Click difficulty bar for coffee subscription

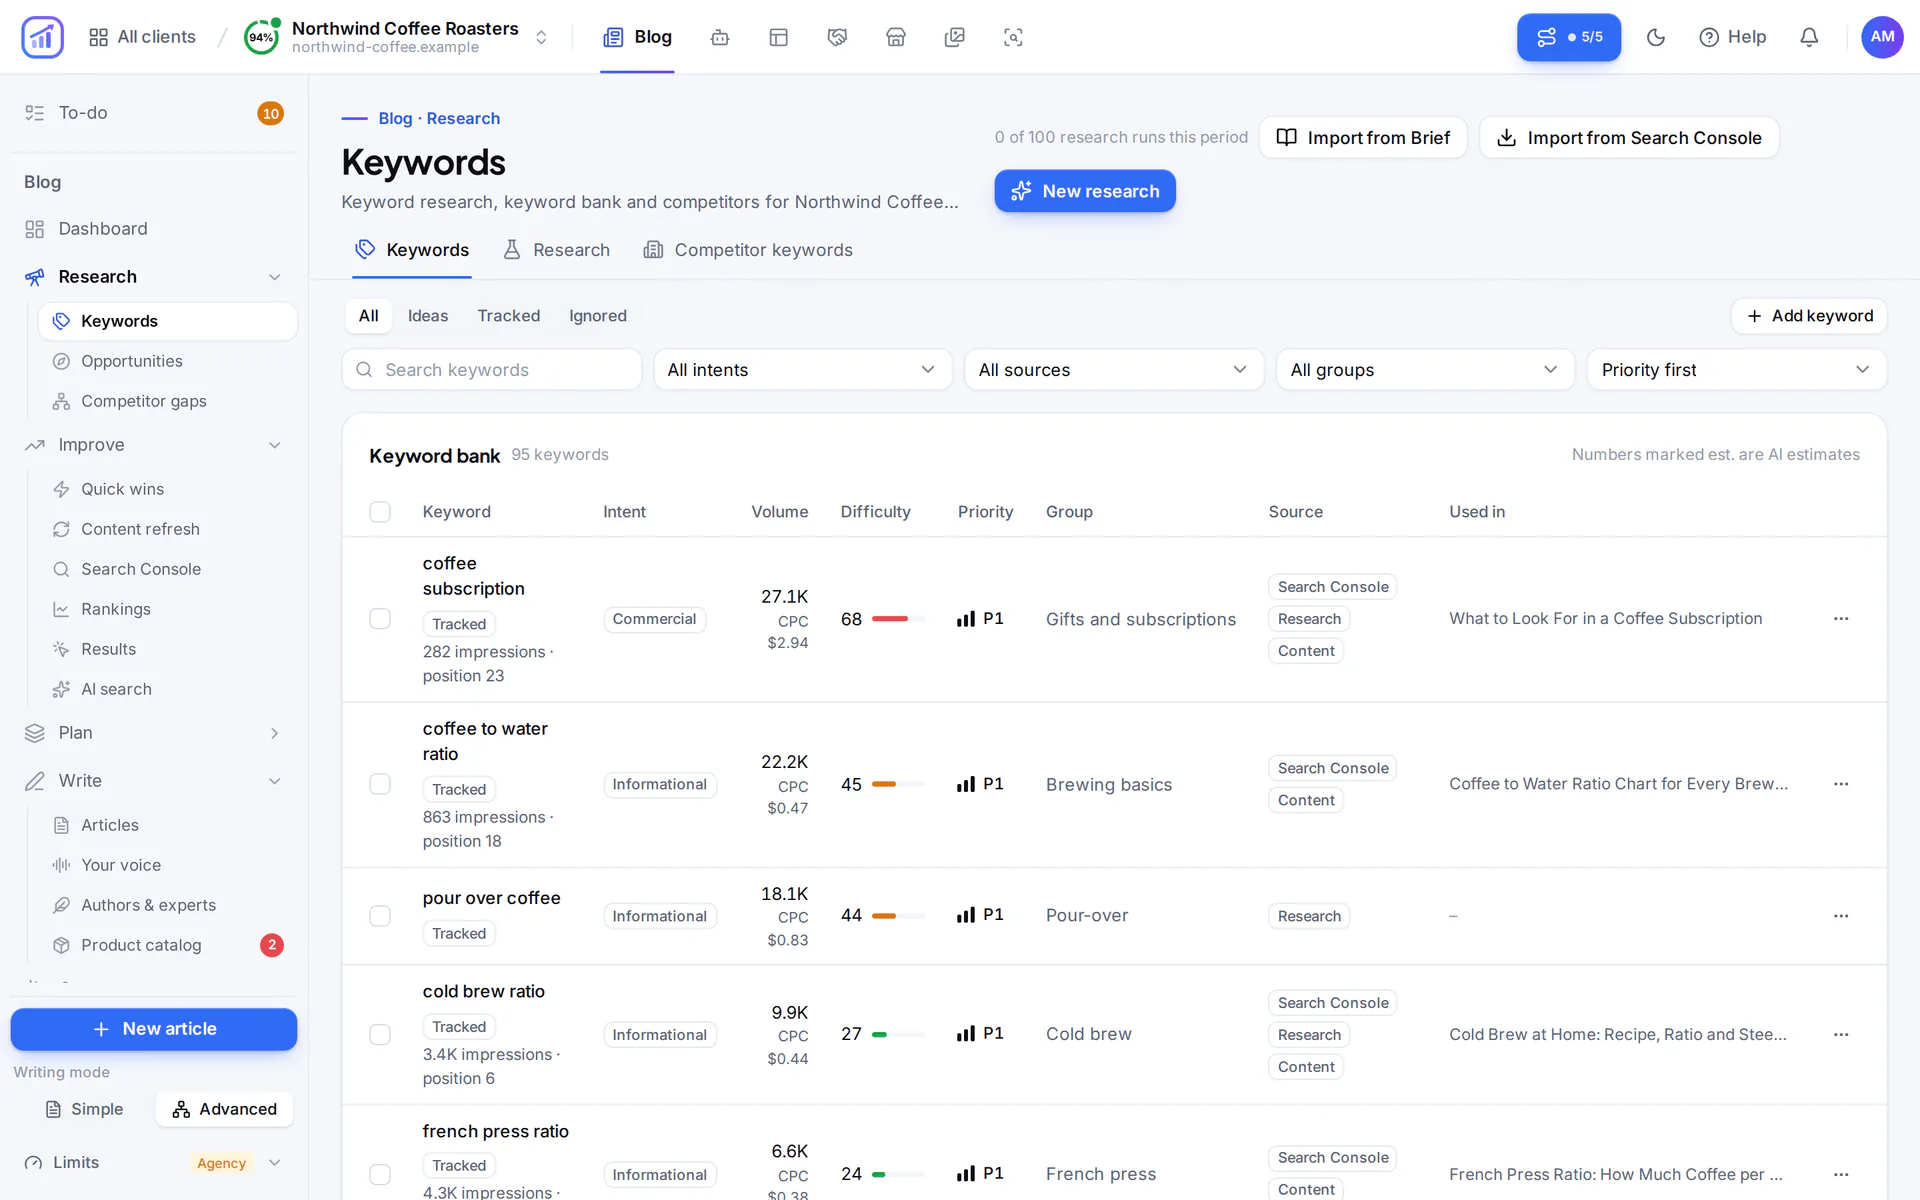coord(898,619)
